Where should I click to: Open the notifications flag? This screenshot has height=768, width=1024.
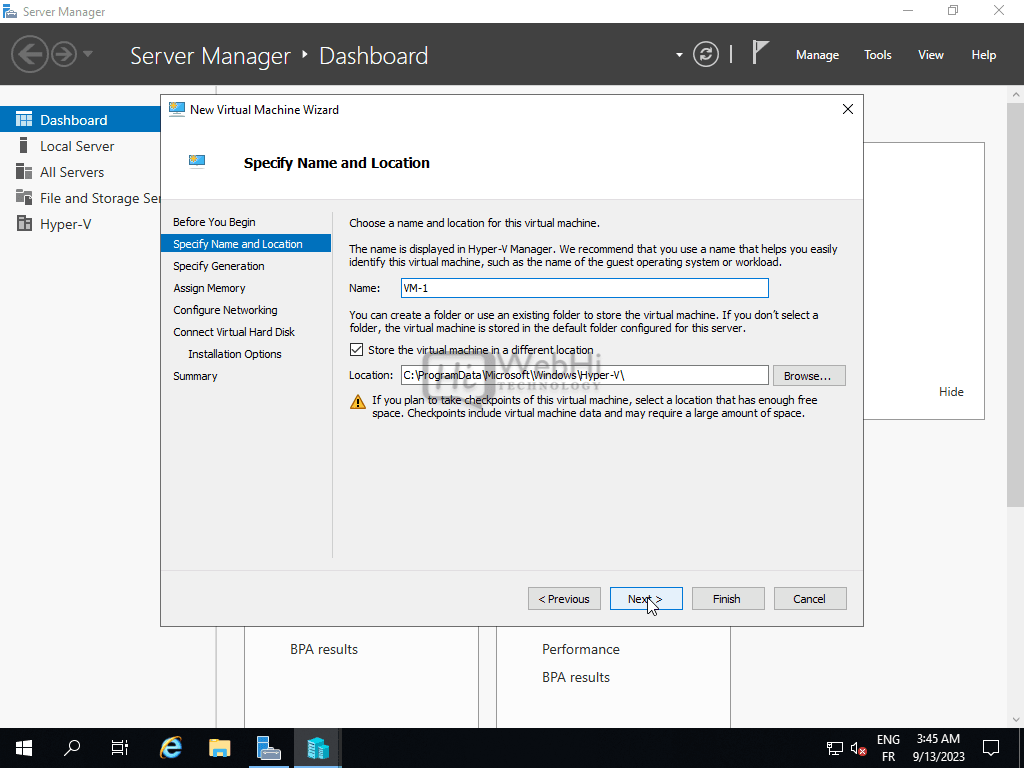760,53
